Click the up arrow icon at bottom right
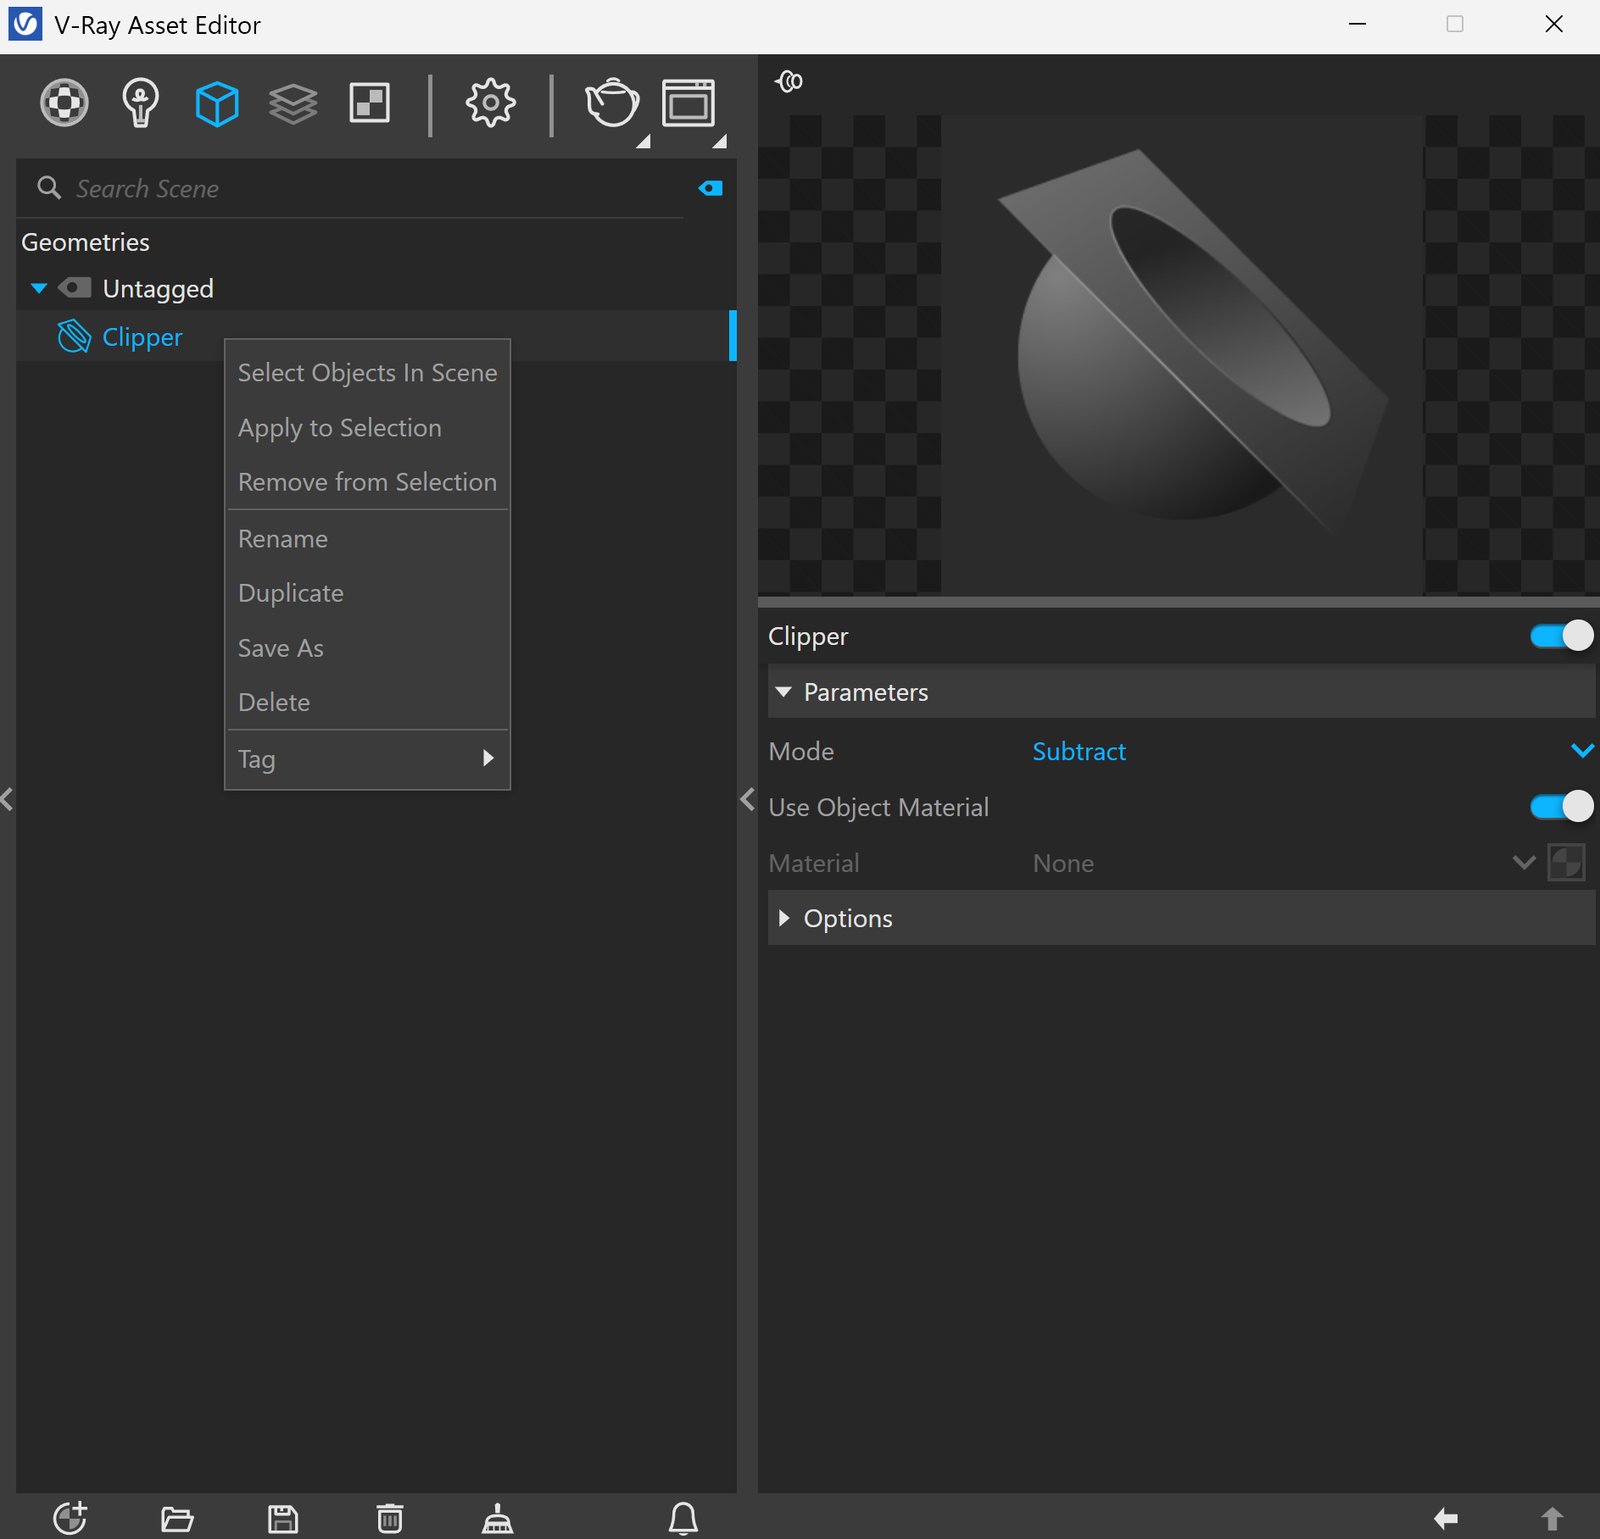1600x1539 pixels. click(1552, 1519)
